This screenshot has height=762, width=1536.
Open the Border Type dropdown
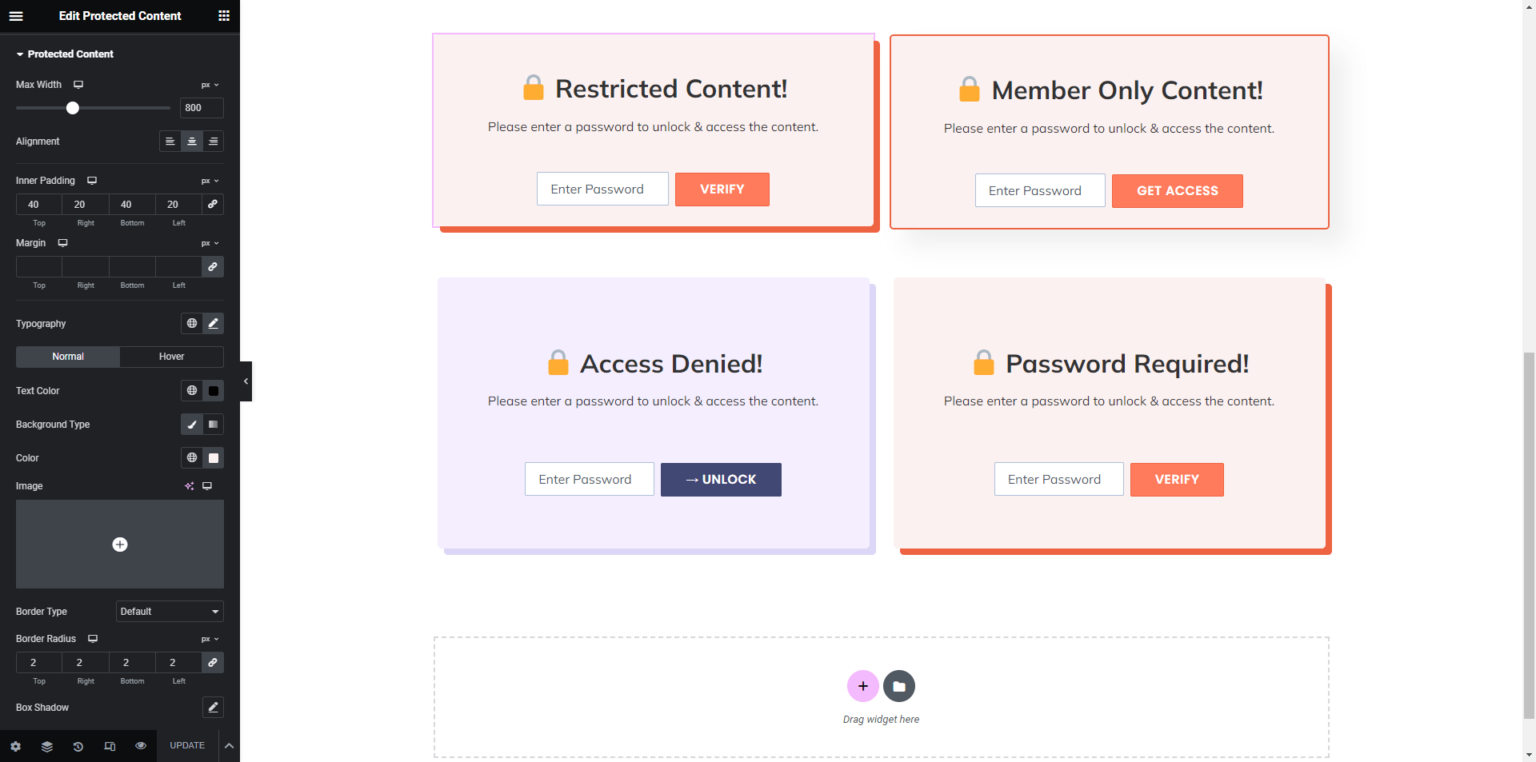click(170, 611)
